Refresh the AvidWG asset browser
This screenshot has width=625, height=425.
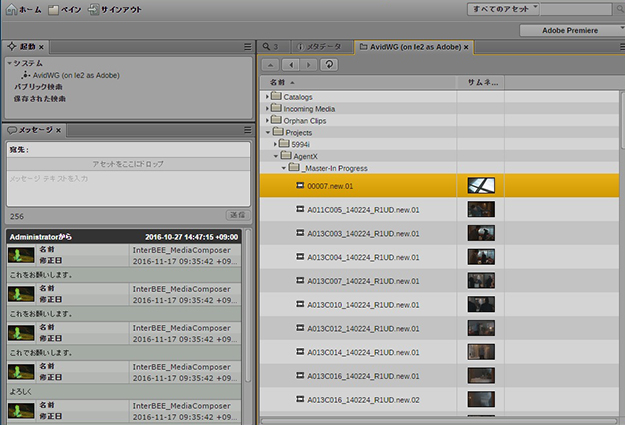tap(329, 65)
